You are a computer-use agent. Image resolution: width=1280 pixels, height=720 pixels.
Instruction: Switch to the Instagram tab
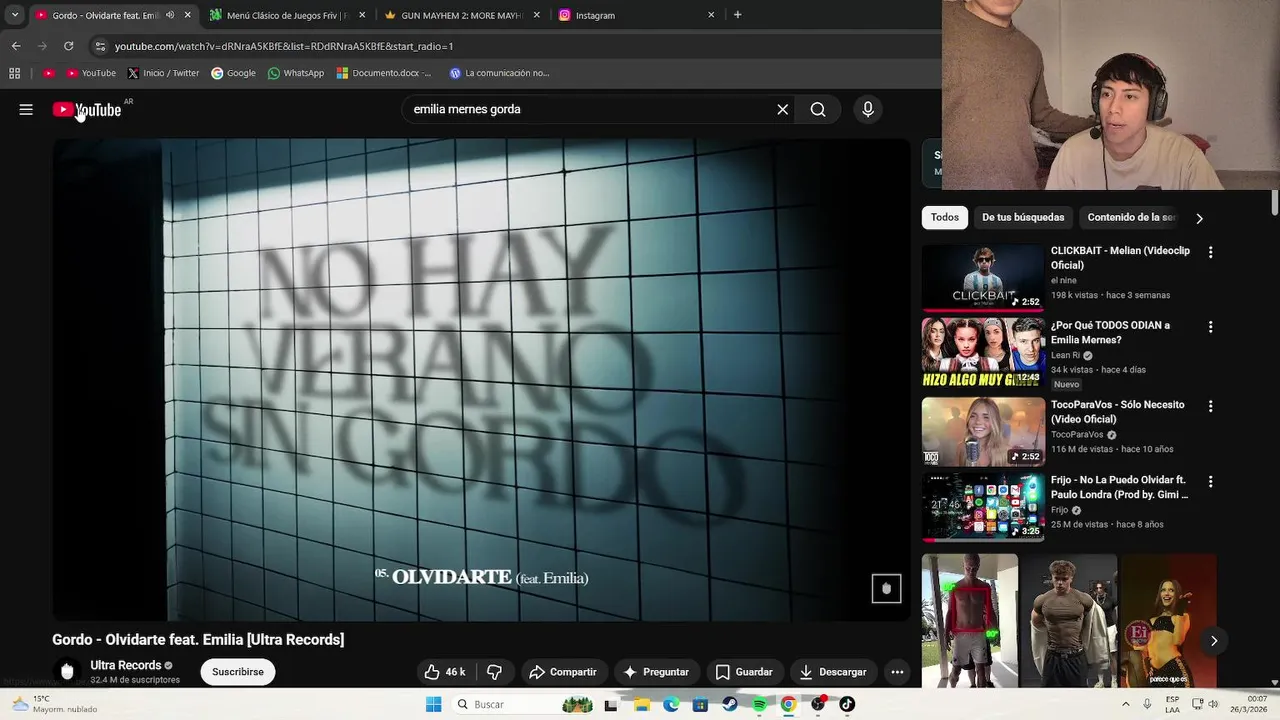(x=637, y=15)
